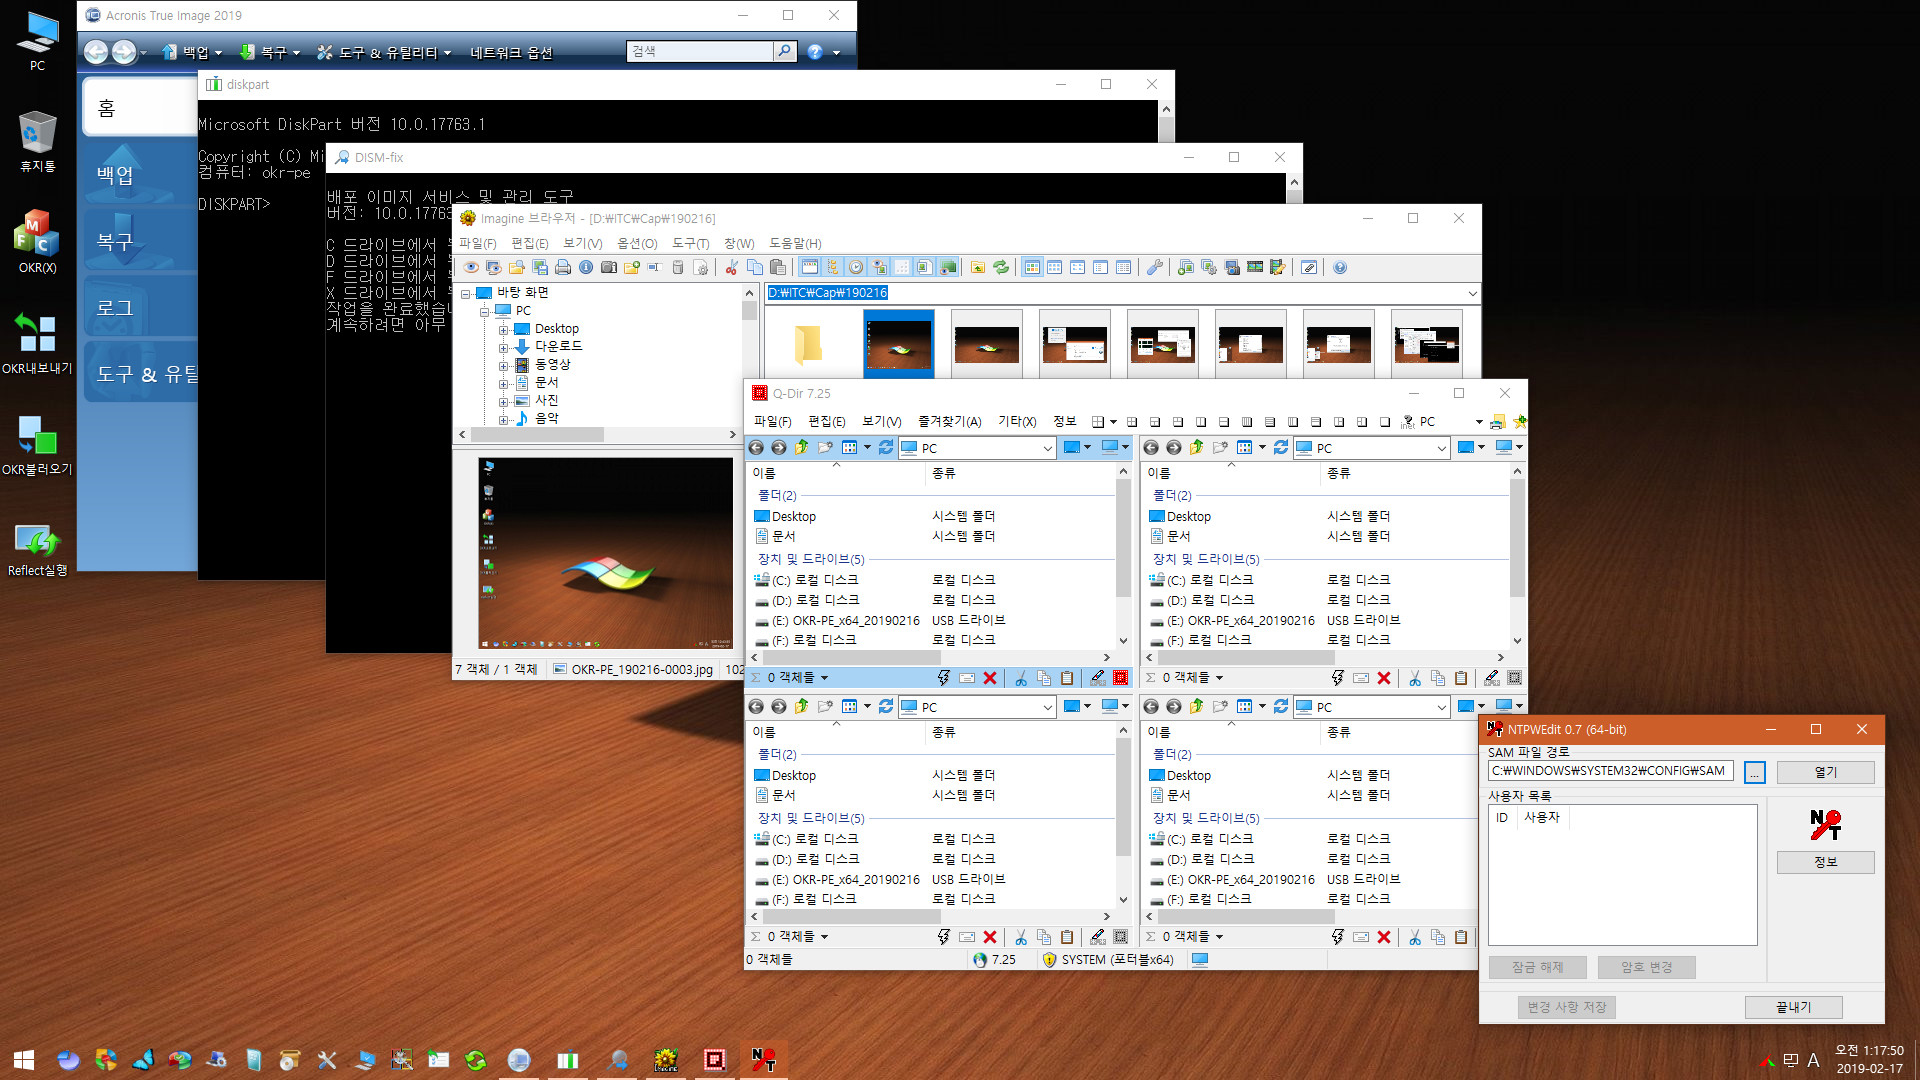Screen dimensions: 1920x1080
Task: Click the 열기 button in NTPWEdit
Action: click(x=1826, y=772)
